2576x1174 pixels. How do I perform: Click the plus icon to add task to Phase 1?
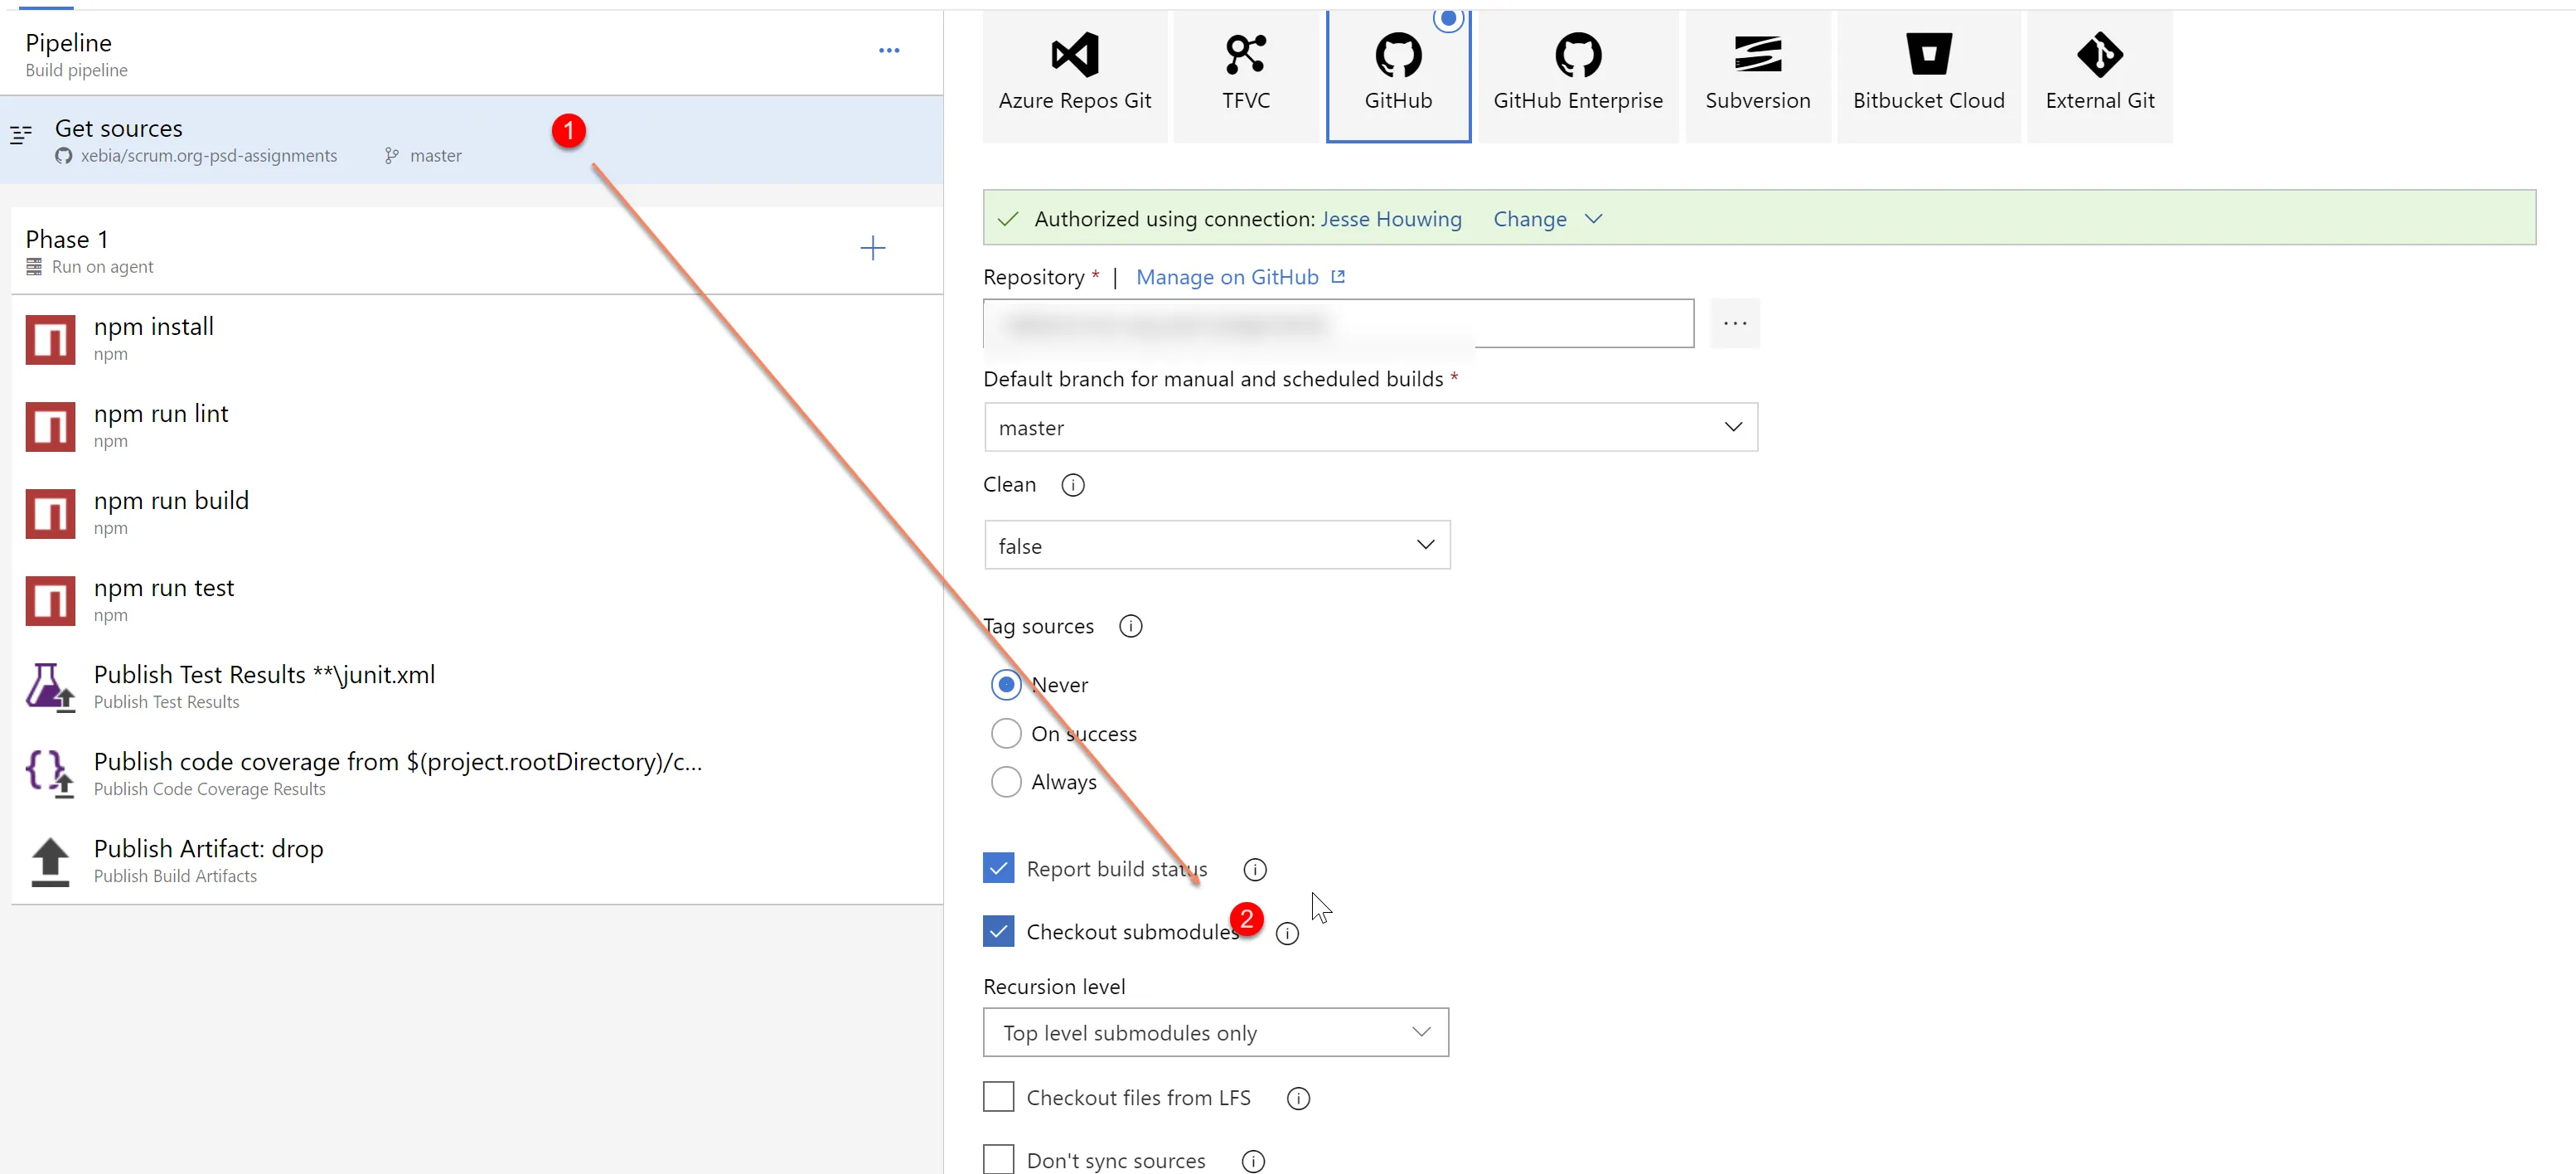coord(872,249)
